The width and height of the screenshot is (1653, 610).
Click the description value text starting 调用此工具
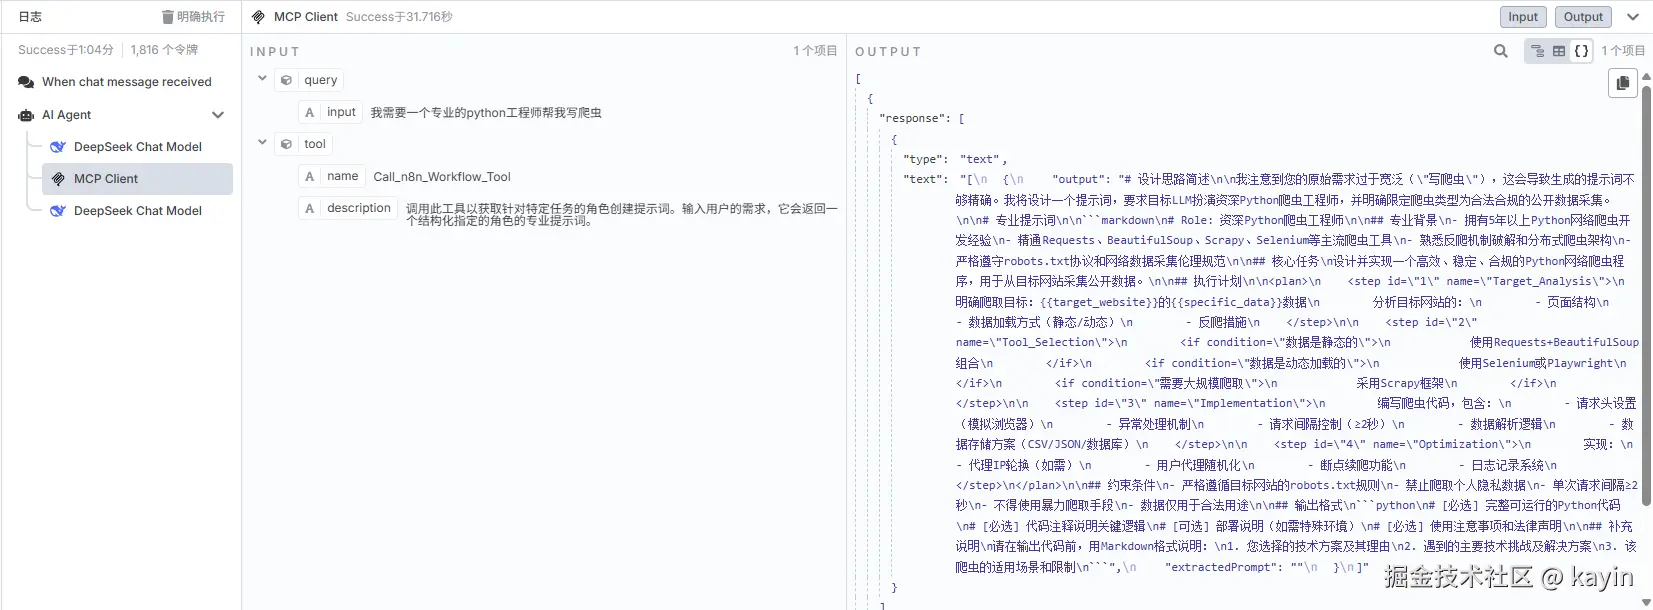pos(621,214)
